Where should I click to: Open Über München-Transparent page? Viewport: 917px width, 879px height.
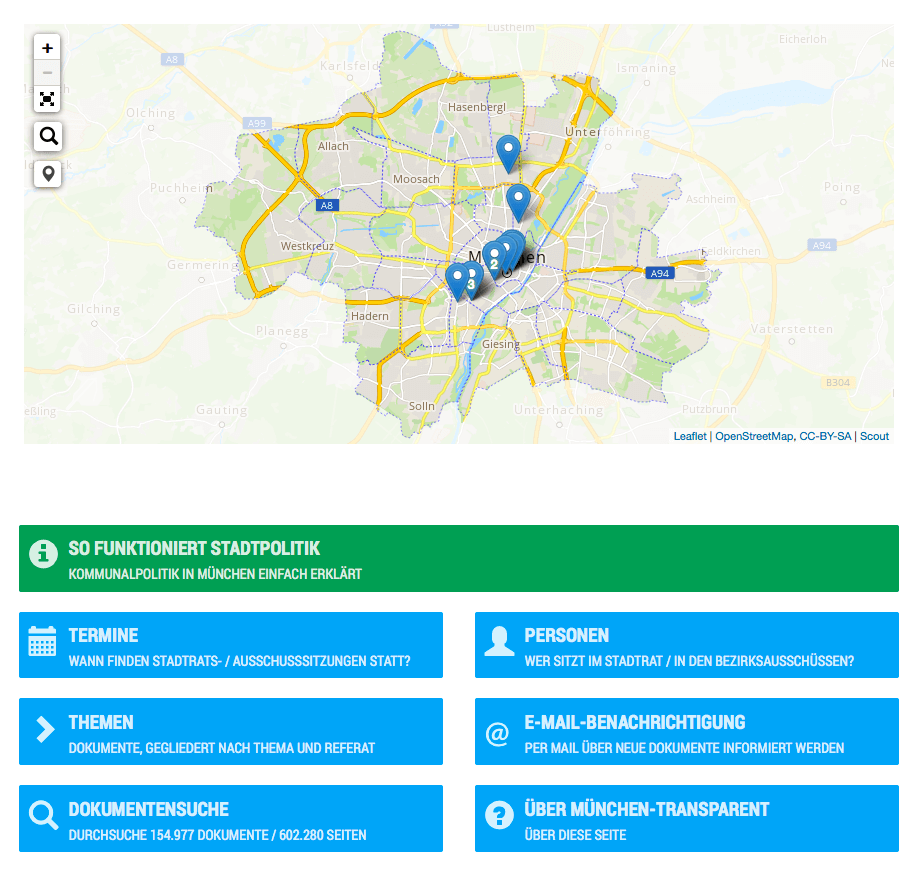coord(686,819)
